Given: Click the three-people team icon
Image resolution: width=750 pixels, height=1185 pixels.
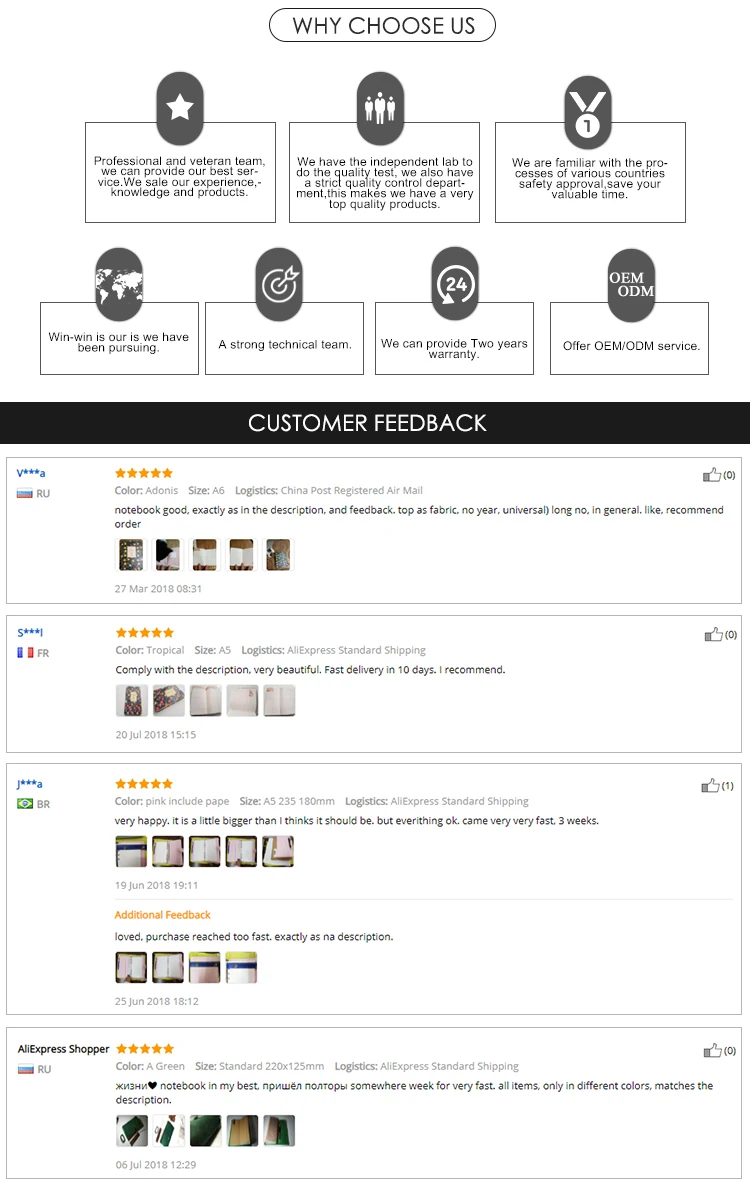Looking at the screenshot, I should click(x=380, y=108).
